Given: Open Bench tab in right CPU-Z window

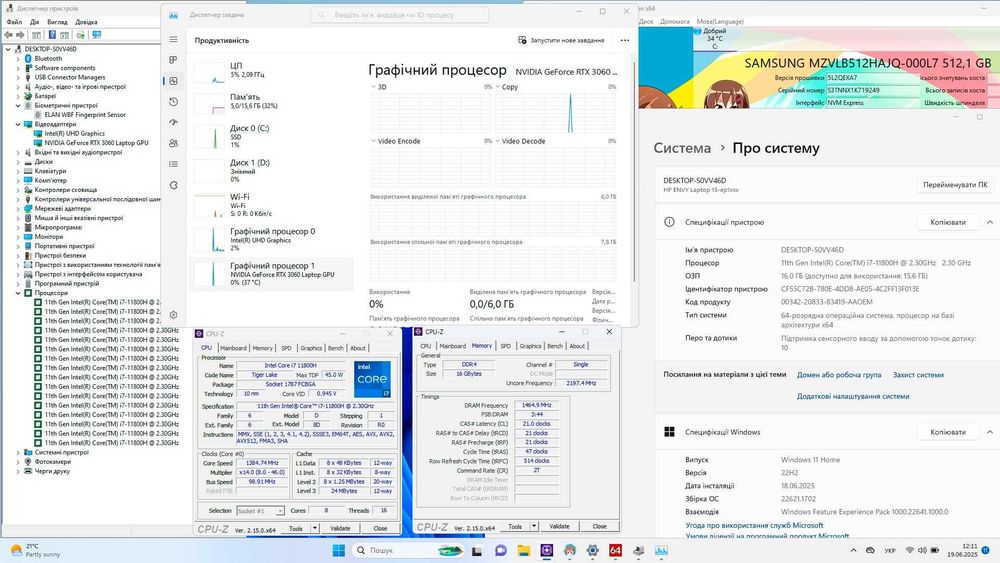Looking at the screenshot, I should (555, 346).
